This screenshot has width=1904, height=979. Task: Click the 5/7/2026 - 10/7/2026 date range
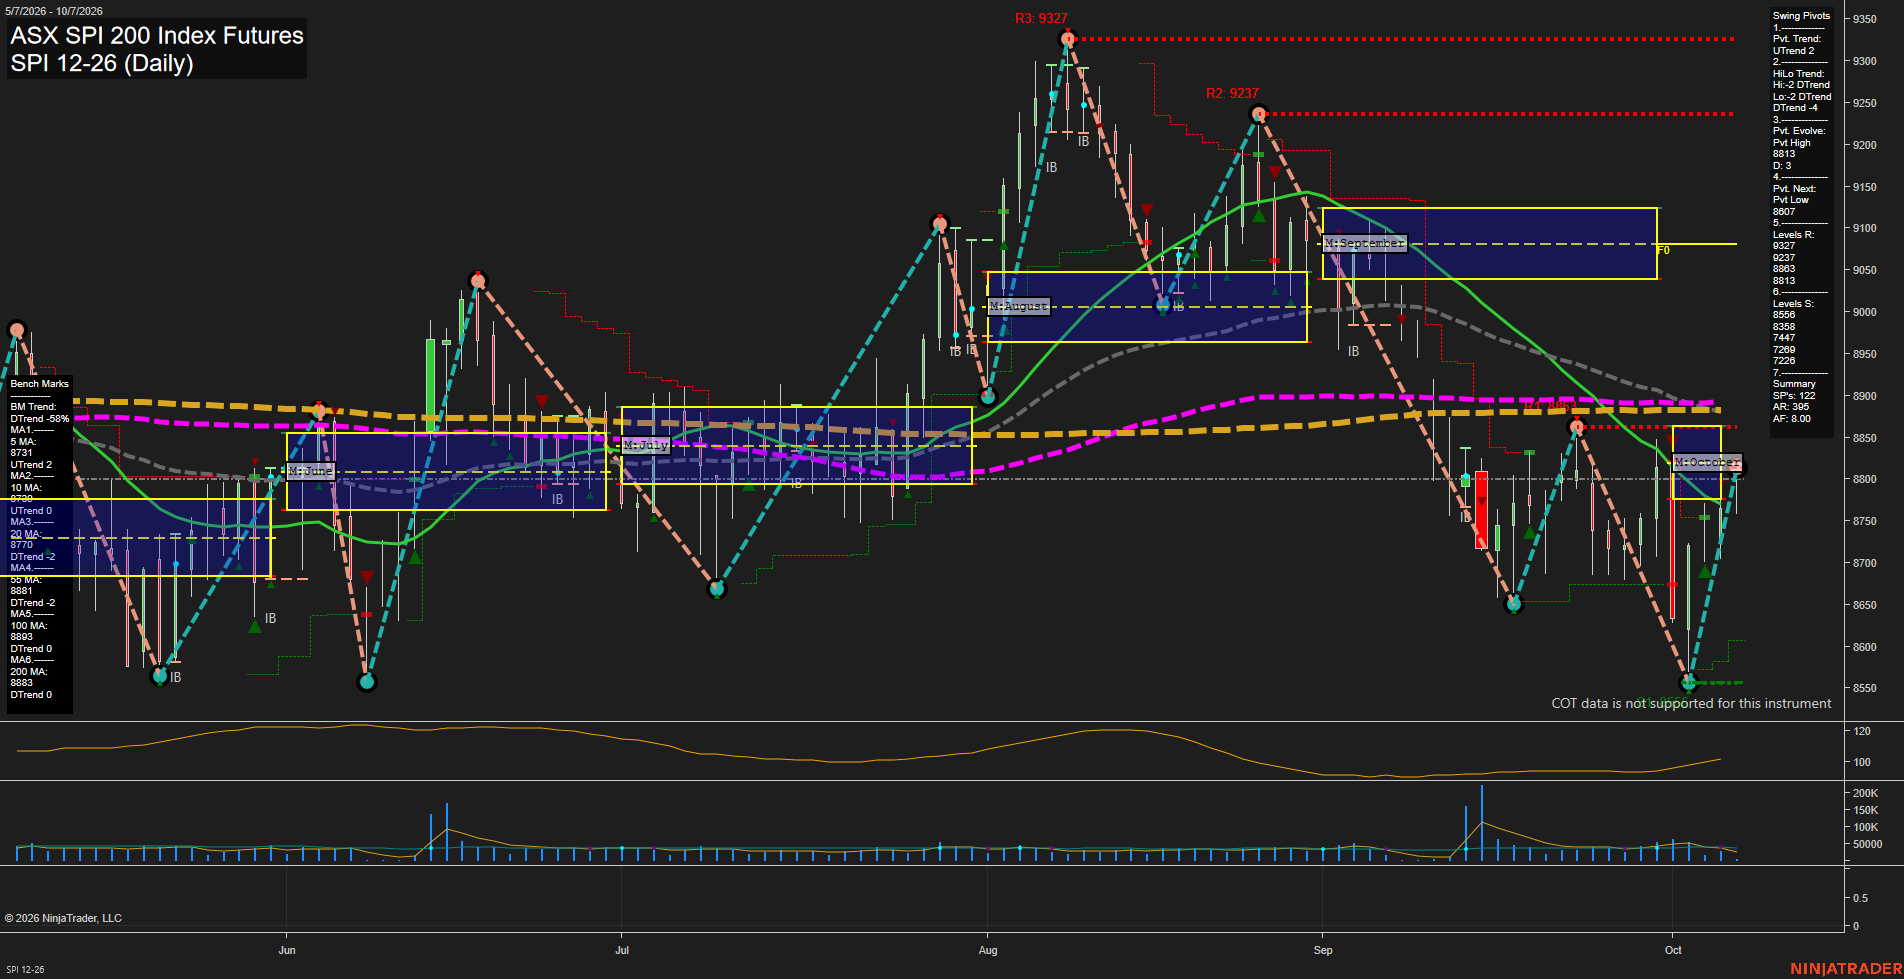click(x=54, y=11)
